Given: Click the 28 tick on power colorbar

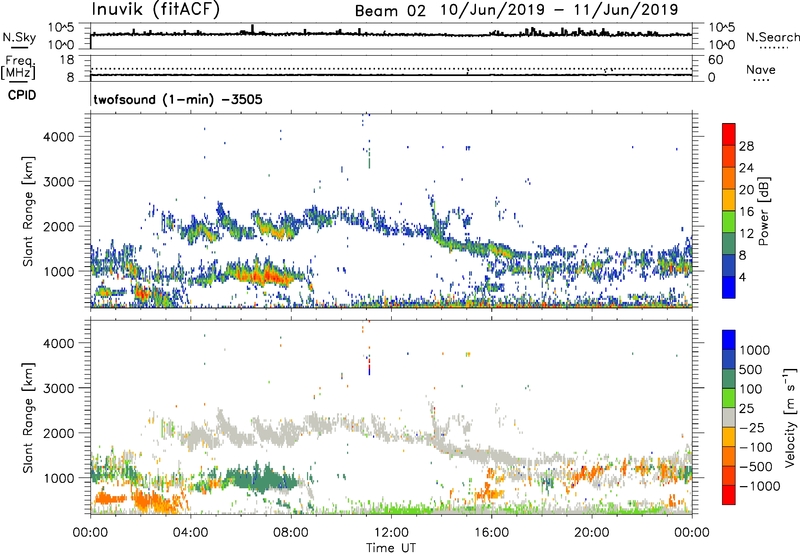Looking at the screenshot, I should [746, 146].
